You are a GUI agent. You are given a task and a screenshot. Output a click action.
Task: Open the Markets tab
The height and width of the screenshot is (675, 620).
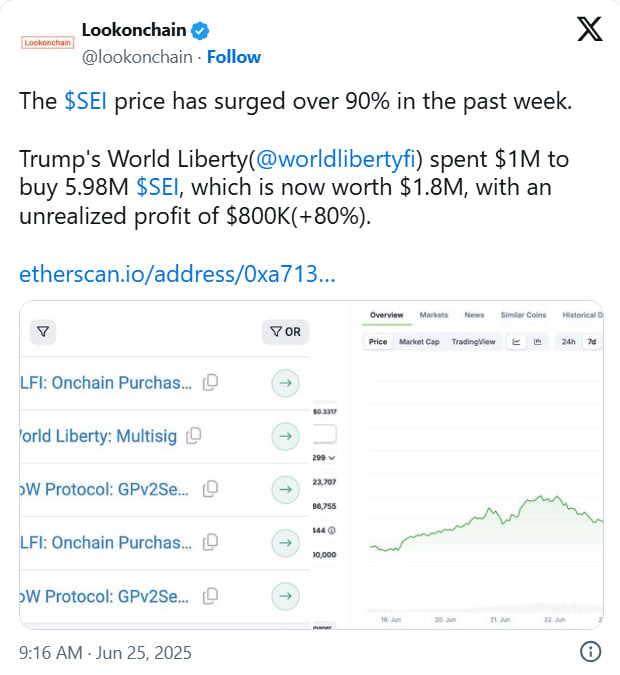pos(434,315)
